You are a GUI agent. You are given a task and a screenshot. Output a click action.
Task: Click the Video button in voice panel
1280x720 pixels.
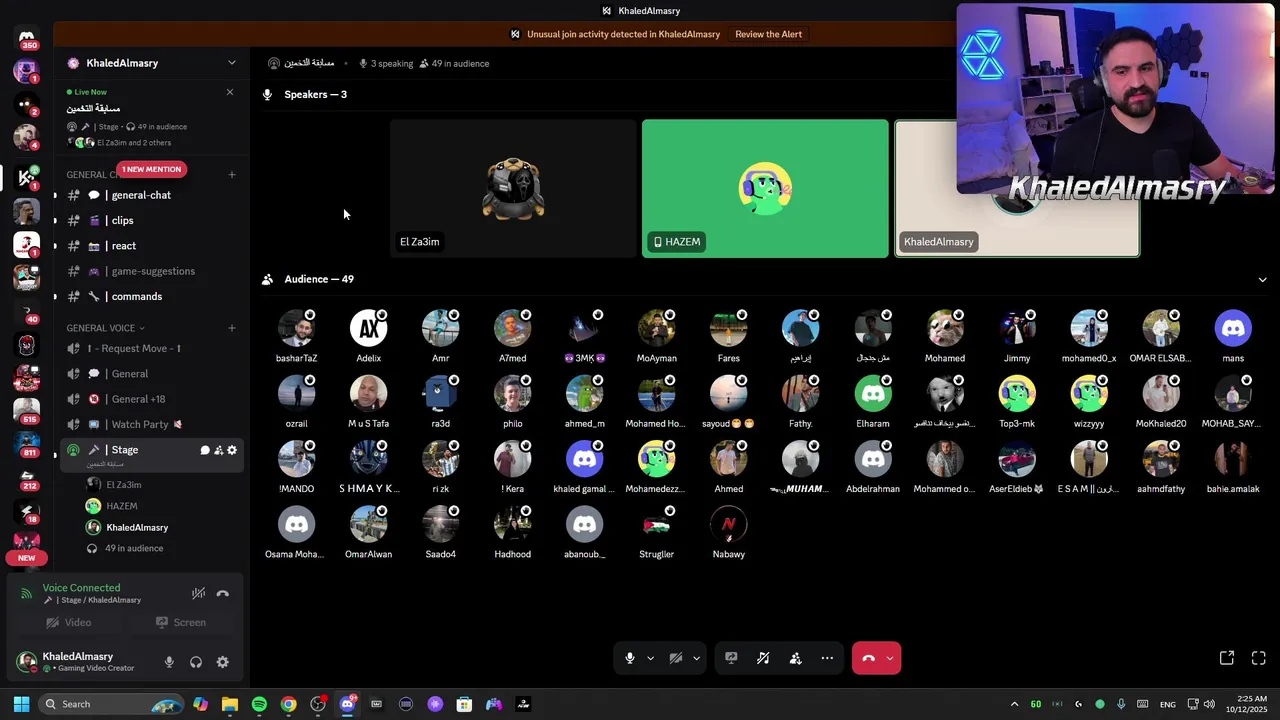pyautogui.click(x=69, y=622)
